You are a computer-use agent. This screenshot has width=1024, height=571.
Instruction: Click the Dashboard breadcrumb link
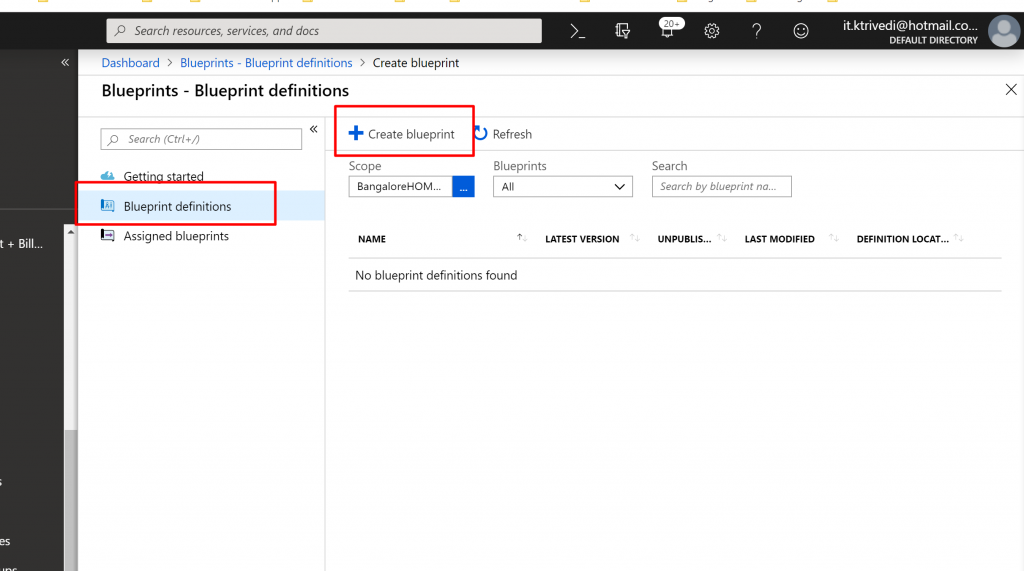click(130, 63)
